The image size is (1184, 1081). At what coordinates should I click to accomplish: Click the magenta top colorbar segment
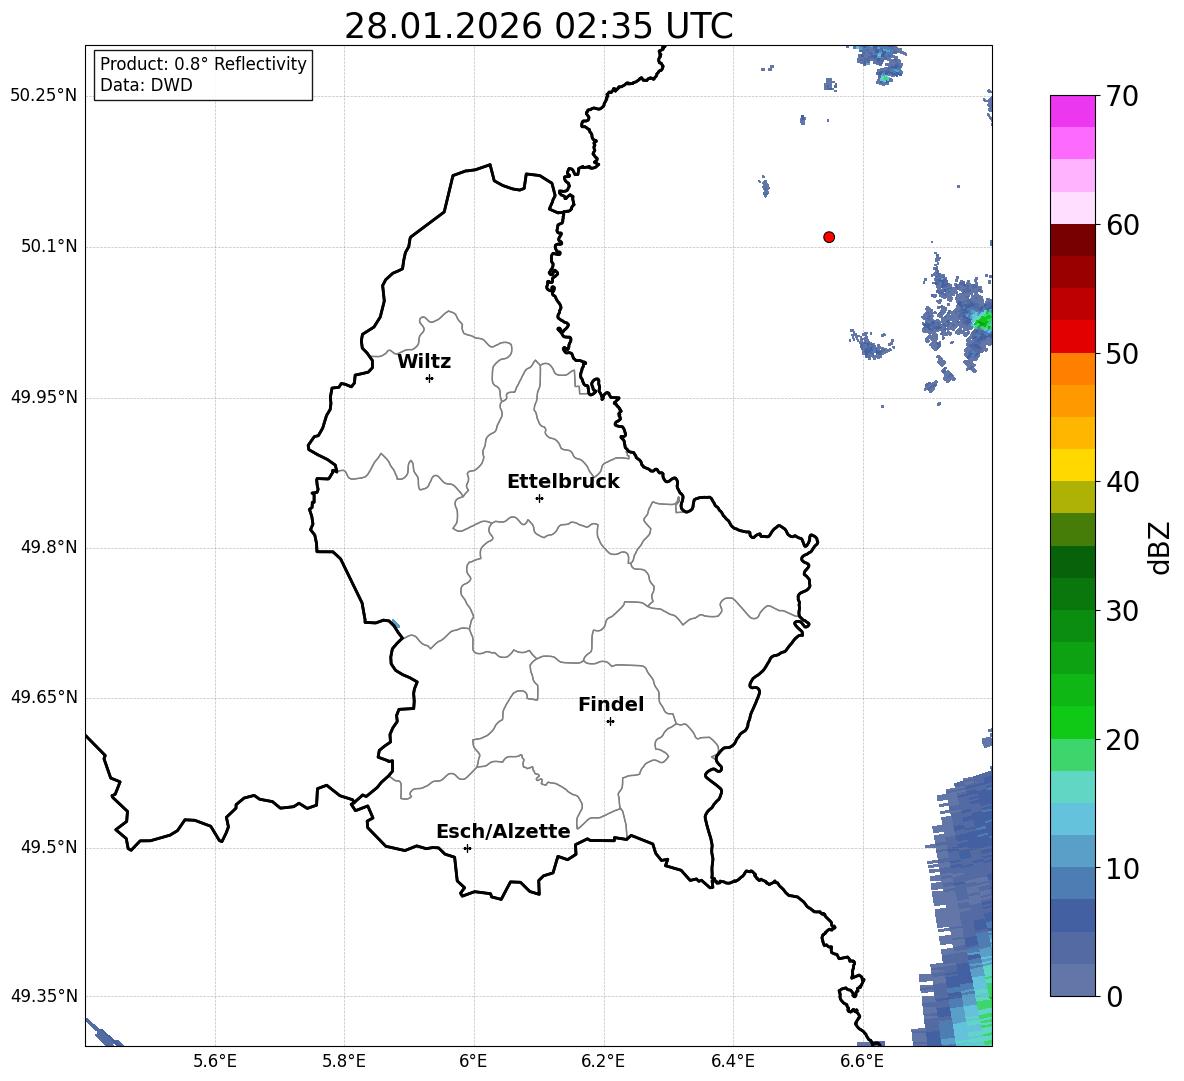point(1072,111)
